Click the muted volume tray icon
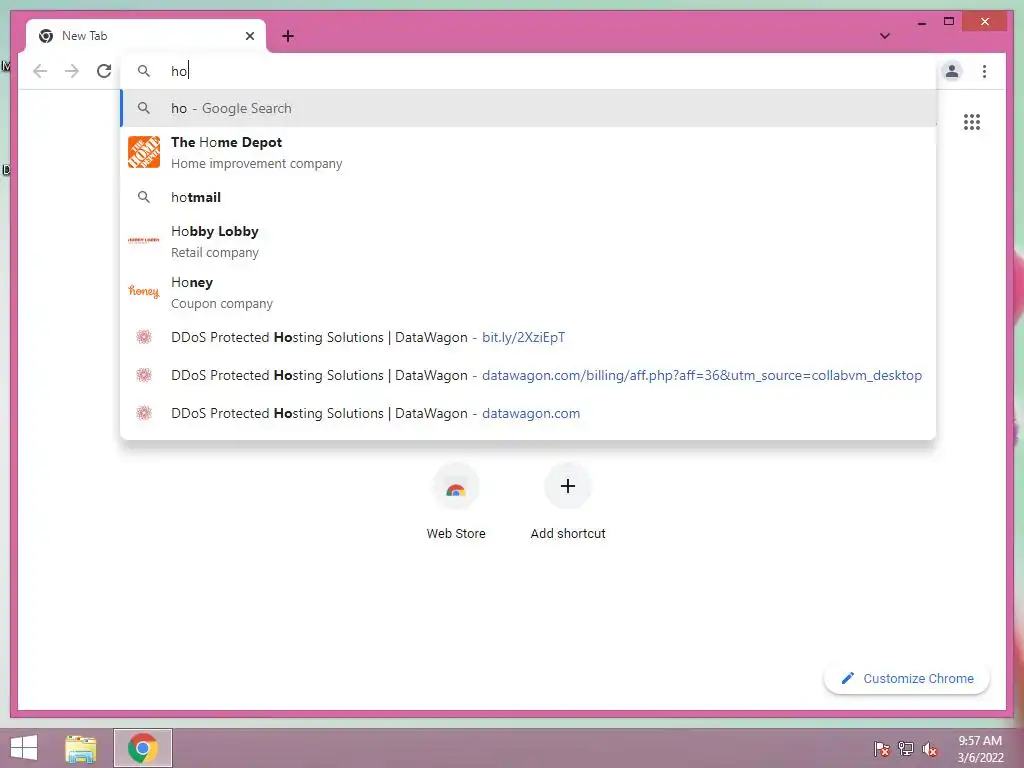 coord(930,749)
